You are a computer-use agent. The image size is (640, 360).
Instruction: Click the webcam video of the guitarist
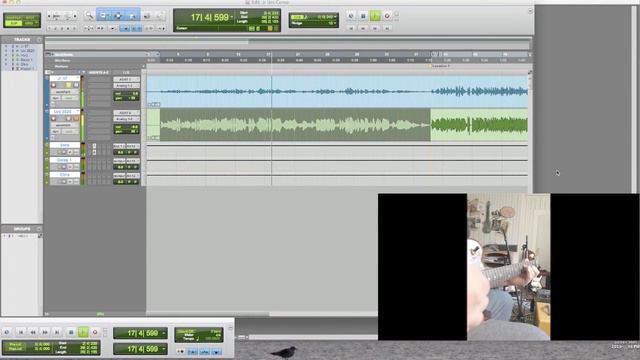point(509,267)
